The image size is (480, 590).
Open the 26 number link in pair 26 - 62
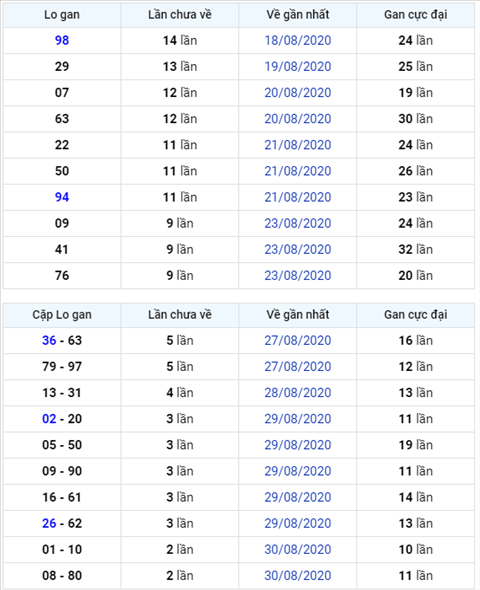click(49, 523)
